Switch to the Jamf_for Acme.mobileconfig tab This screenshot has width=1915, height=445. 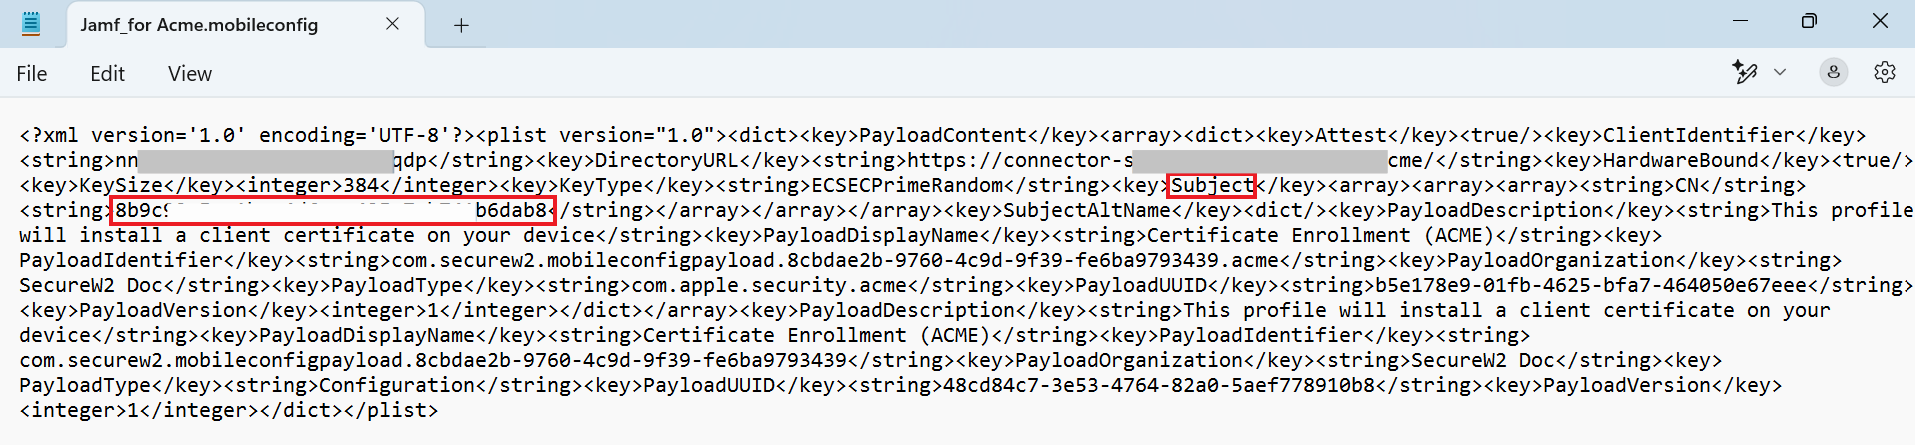[x=199, y=25]
